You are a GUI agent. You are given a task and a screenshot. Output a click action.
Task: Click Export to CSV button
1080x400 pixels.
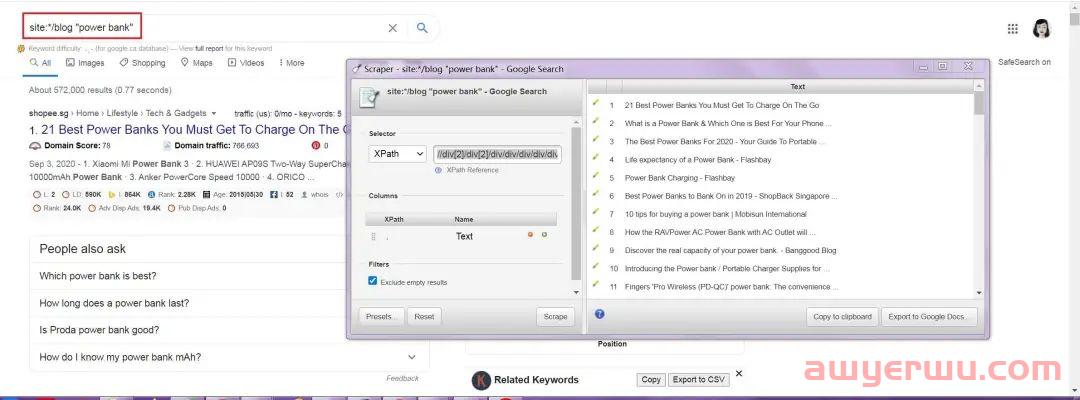click(698, 379)
